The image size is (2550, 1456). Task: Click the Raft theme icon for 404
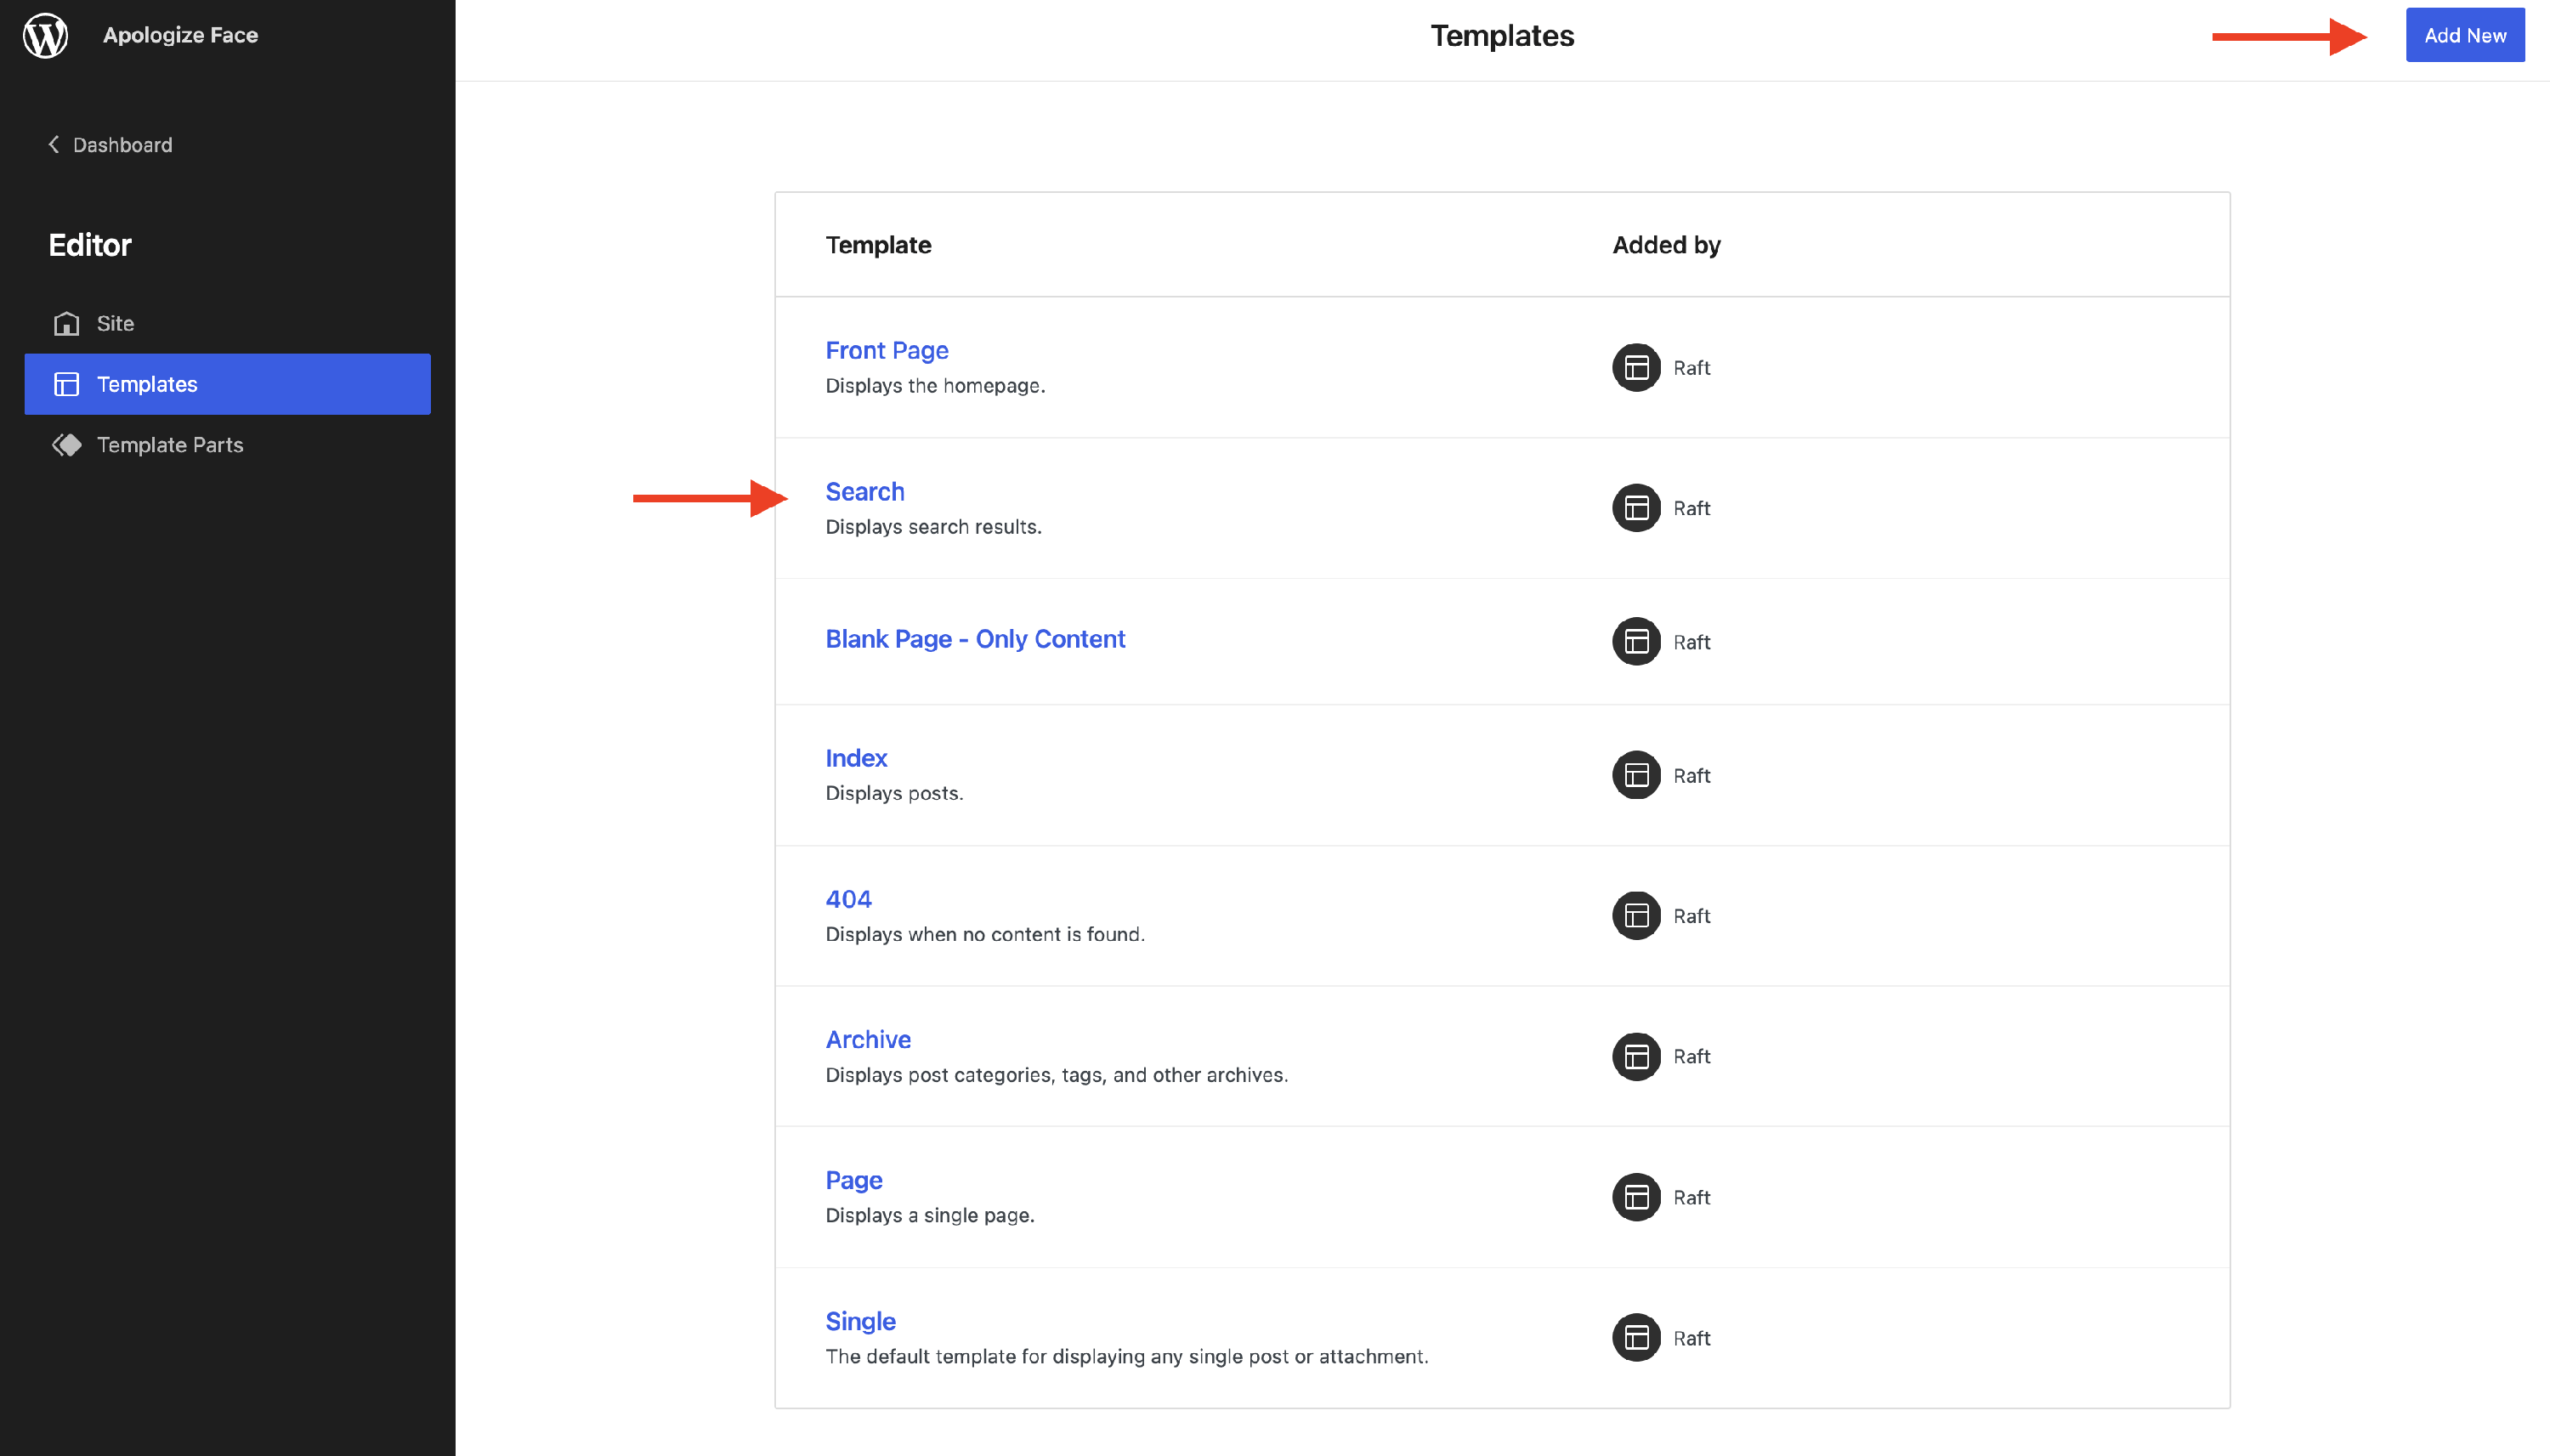(1636, 916)
